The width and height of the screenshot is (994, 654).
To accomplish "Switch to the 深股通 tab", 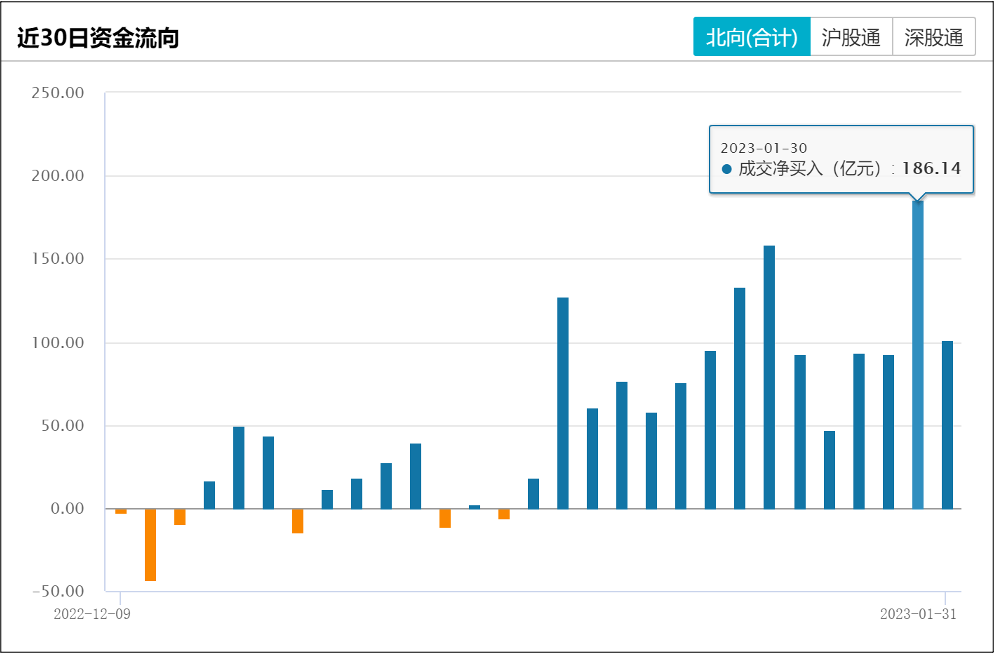I will pos(933,38).
